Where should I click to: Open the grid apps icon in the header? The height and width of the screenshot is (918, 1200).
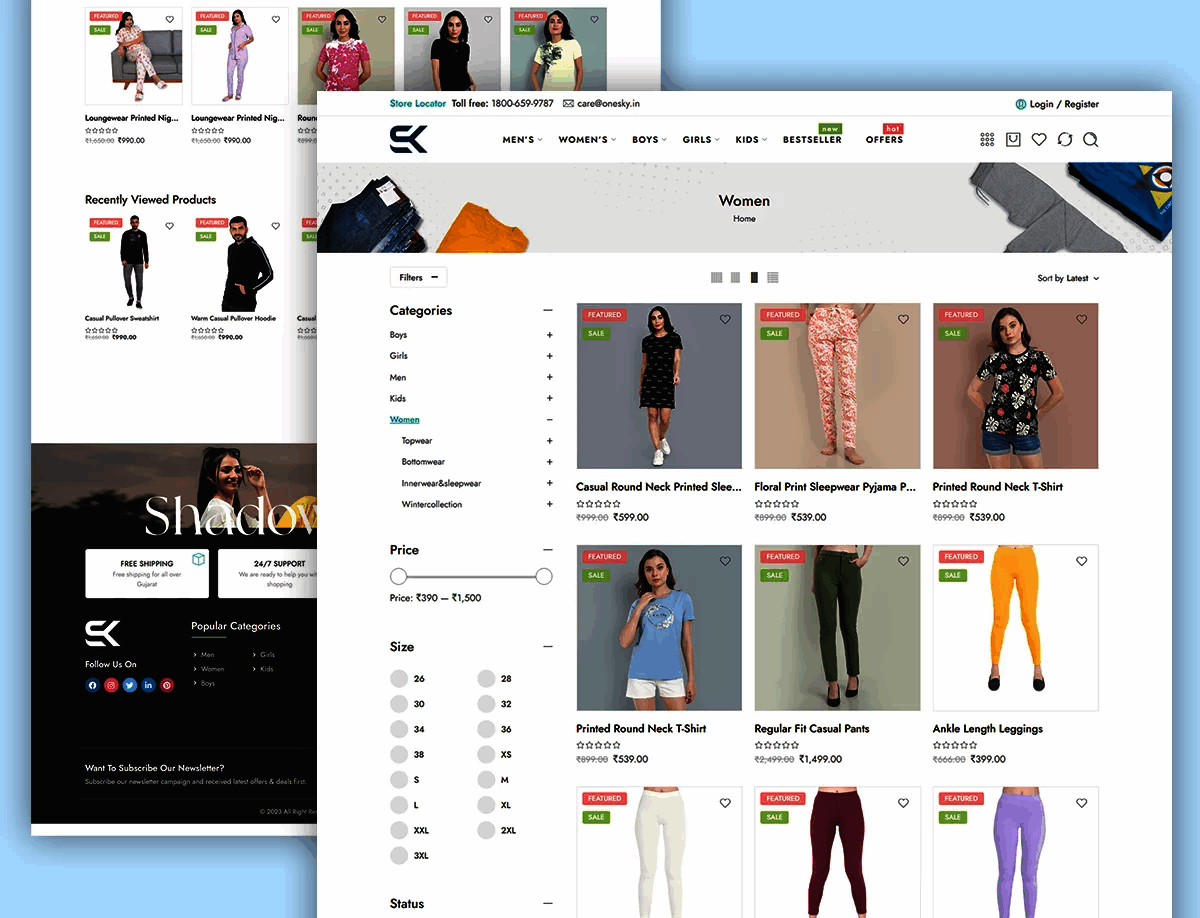[x=987, y=140]
